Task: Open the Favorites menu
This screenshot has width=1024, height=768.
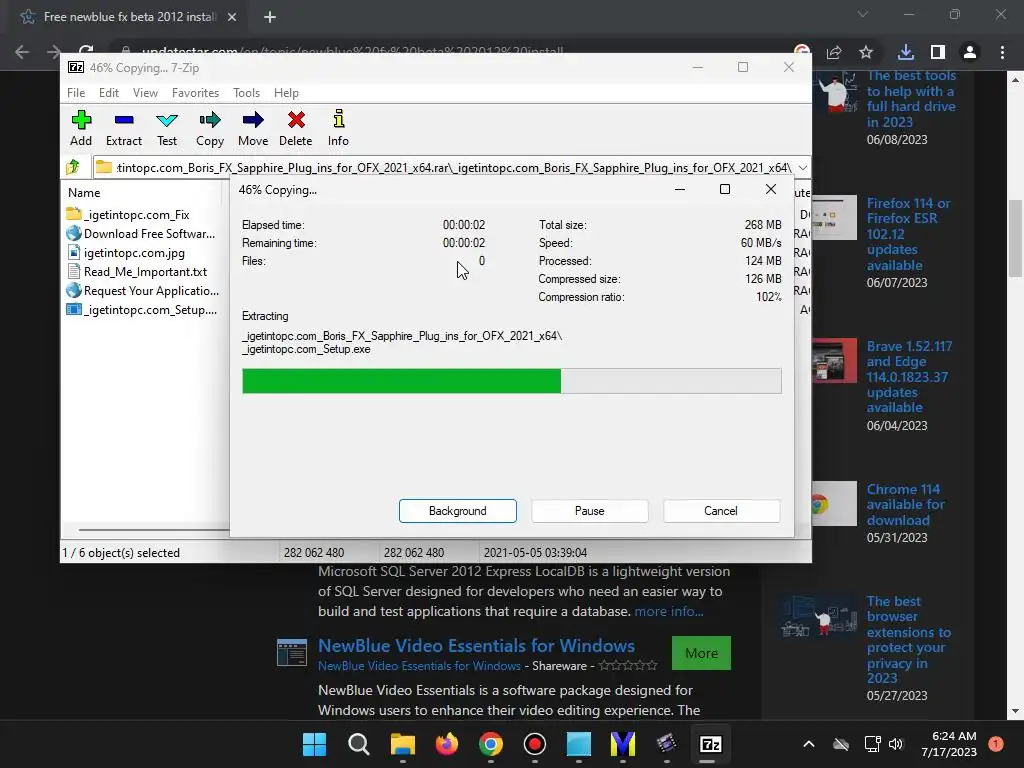Action: tap(195, 93)
